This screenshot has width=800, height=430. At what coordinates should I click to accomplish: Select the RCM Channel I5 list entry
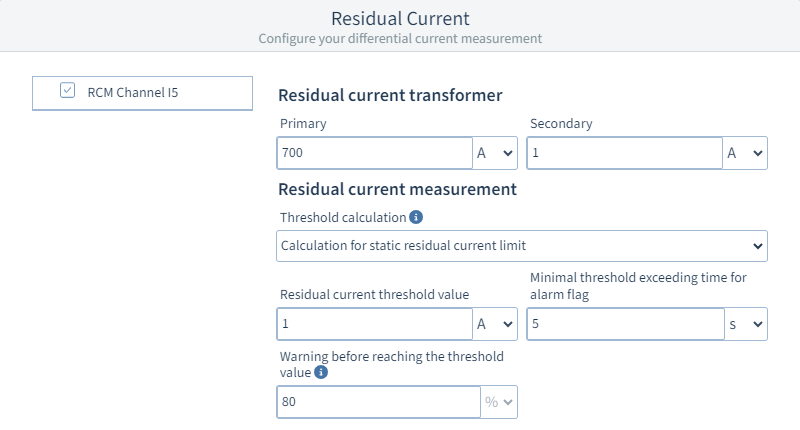tap(140, 92)
